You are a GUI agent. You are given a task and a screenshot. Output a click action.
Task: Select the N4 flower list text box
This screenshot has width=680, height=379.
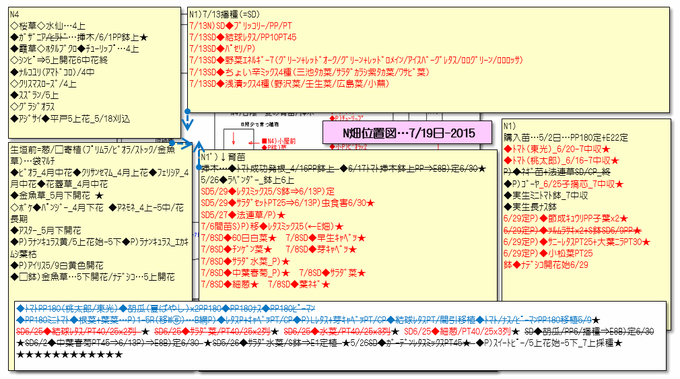95,73
